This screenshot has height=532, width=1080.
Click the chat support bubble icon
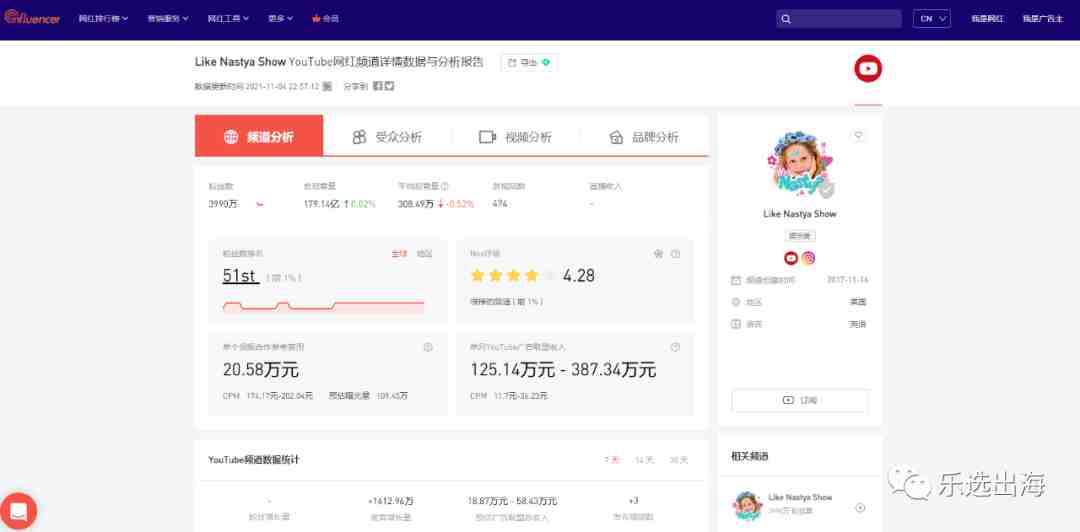(19, 511)
